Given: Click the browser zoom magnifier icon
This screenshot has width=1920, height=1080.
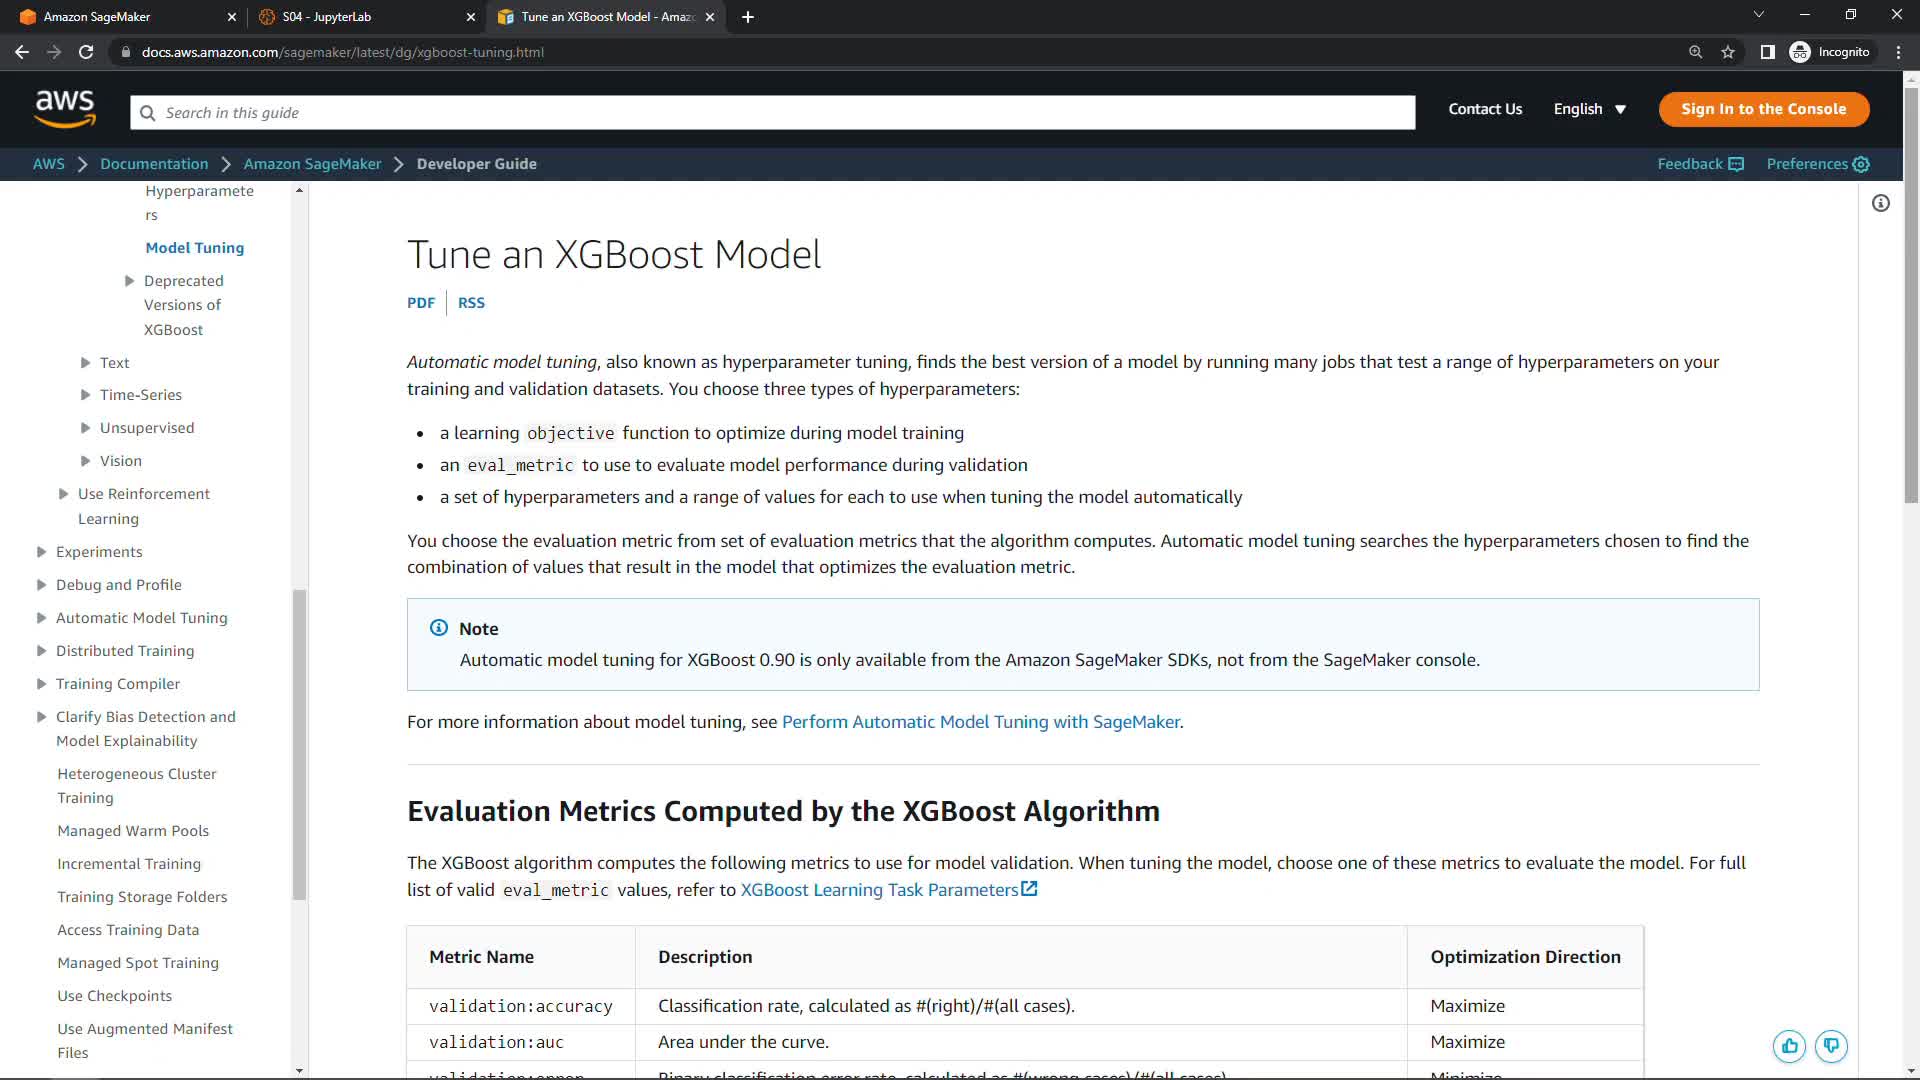Looking at the screenshot, I should [x=1695, y=52].
